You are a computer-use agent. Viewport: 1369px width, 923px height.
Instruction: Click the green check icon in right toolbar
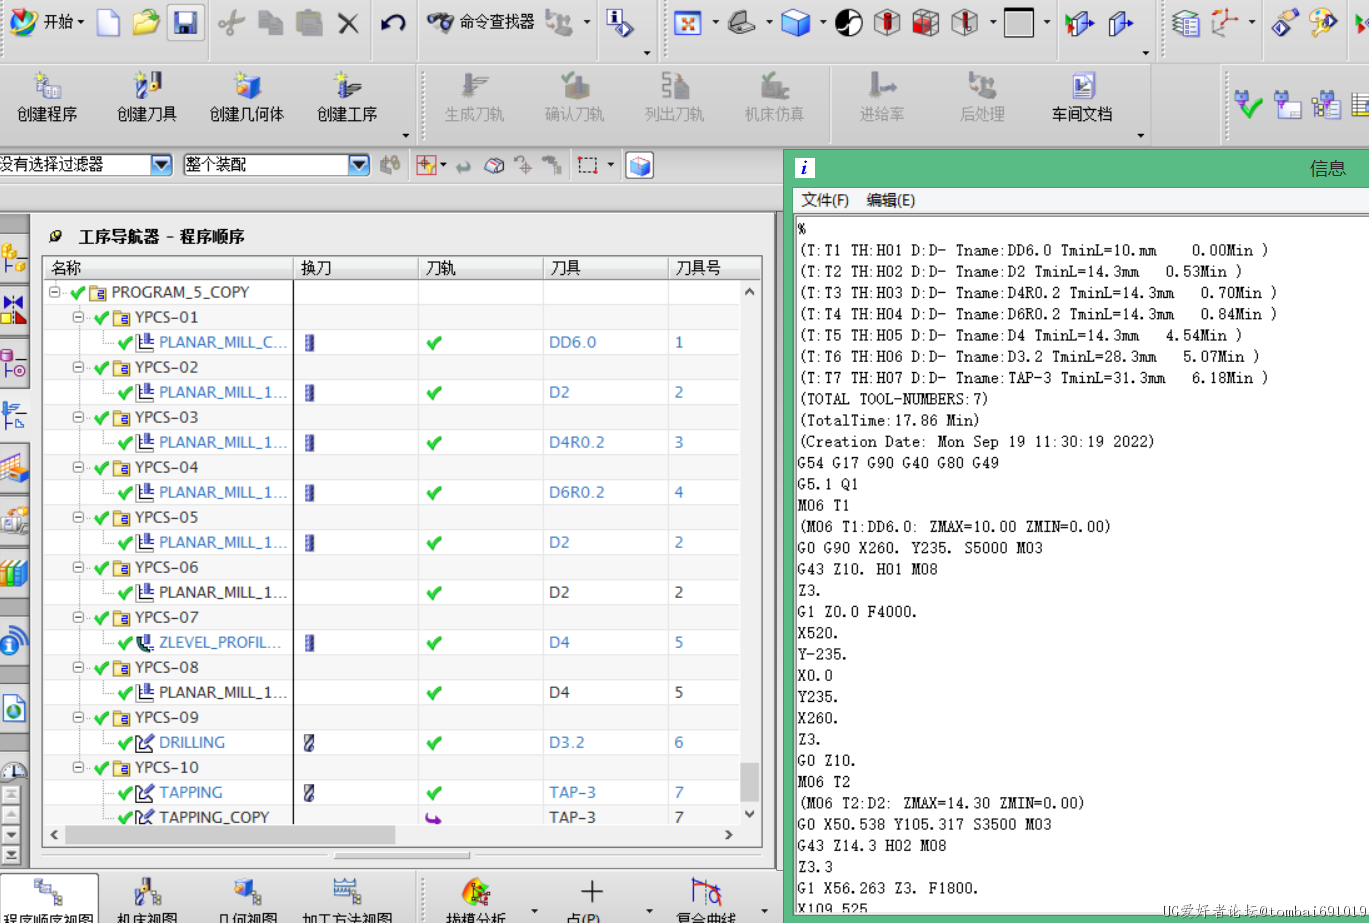pos(1248,102)
